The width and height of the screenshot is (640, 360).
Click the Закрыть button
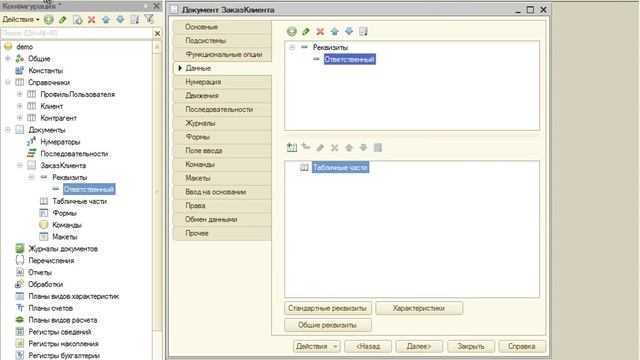click(471, 346)
